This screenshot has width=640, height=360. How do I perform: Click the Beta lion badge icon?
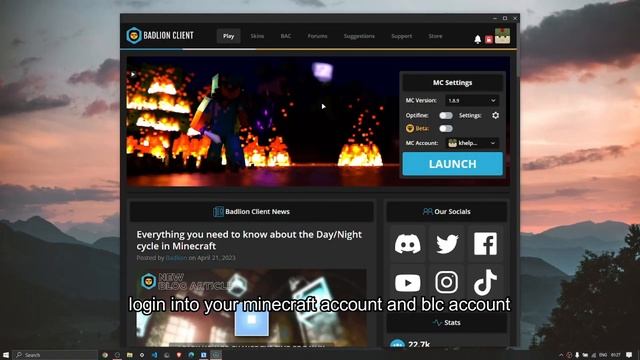pyautogui.click(x=410, y=128)
